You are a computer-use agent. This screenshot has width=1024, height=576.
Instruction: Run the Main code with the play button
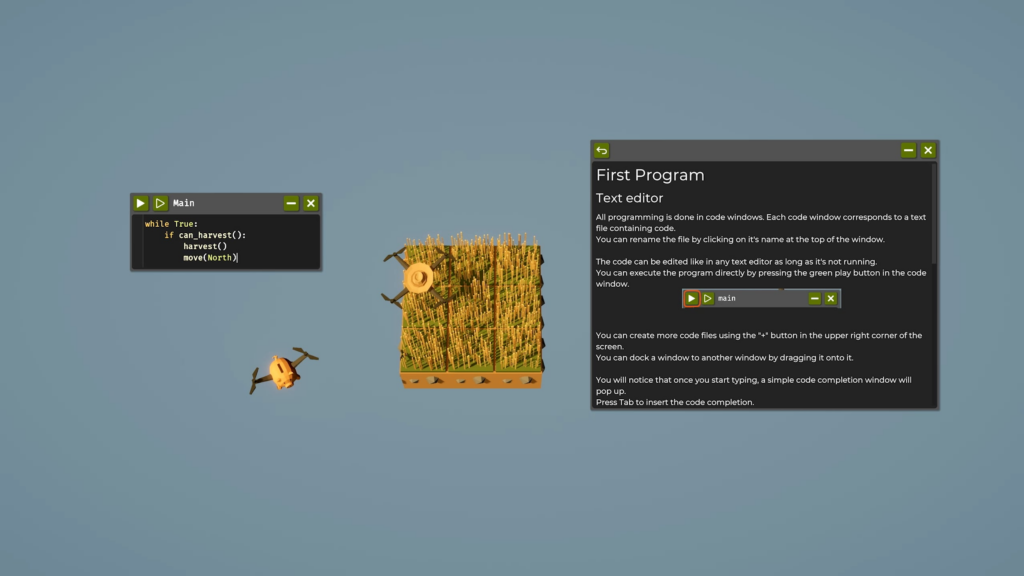[x=140, y=203]
